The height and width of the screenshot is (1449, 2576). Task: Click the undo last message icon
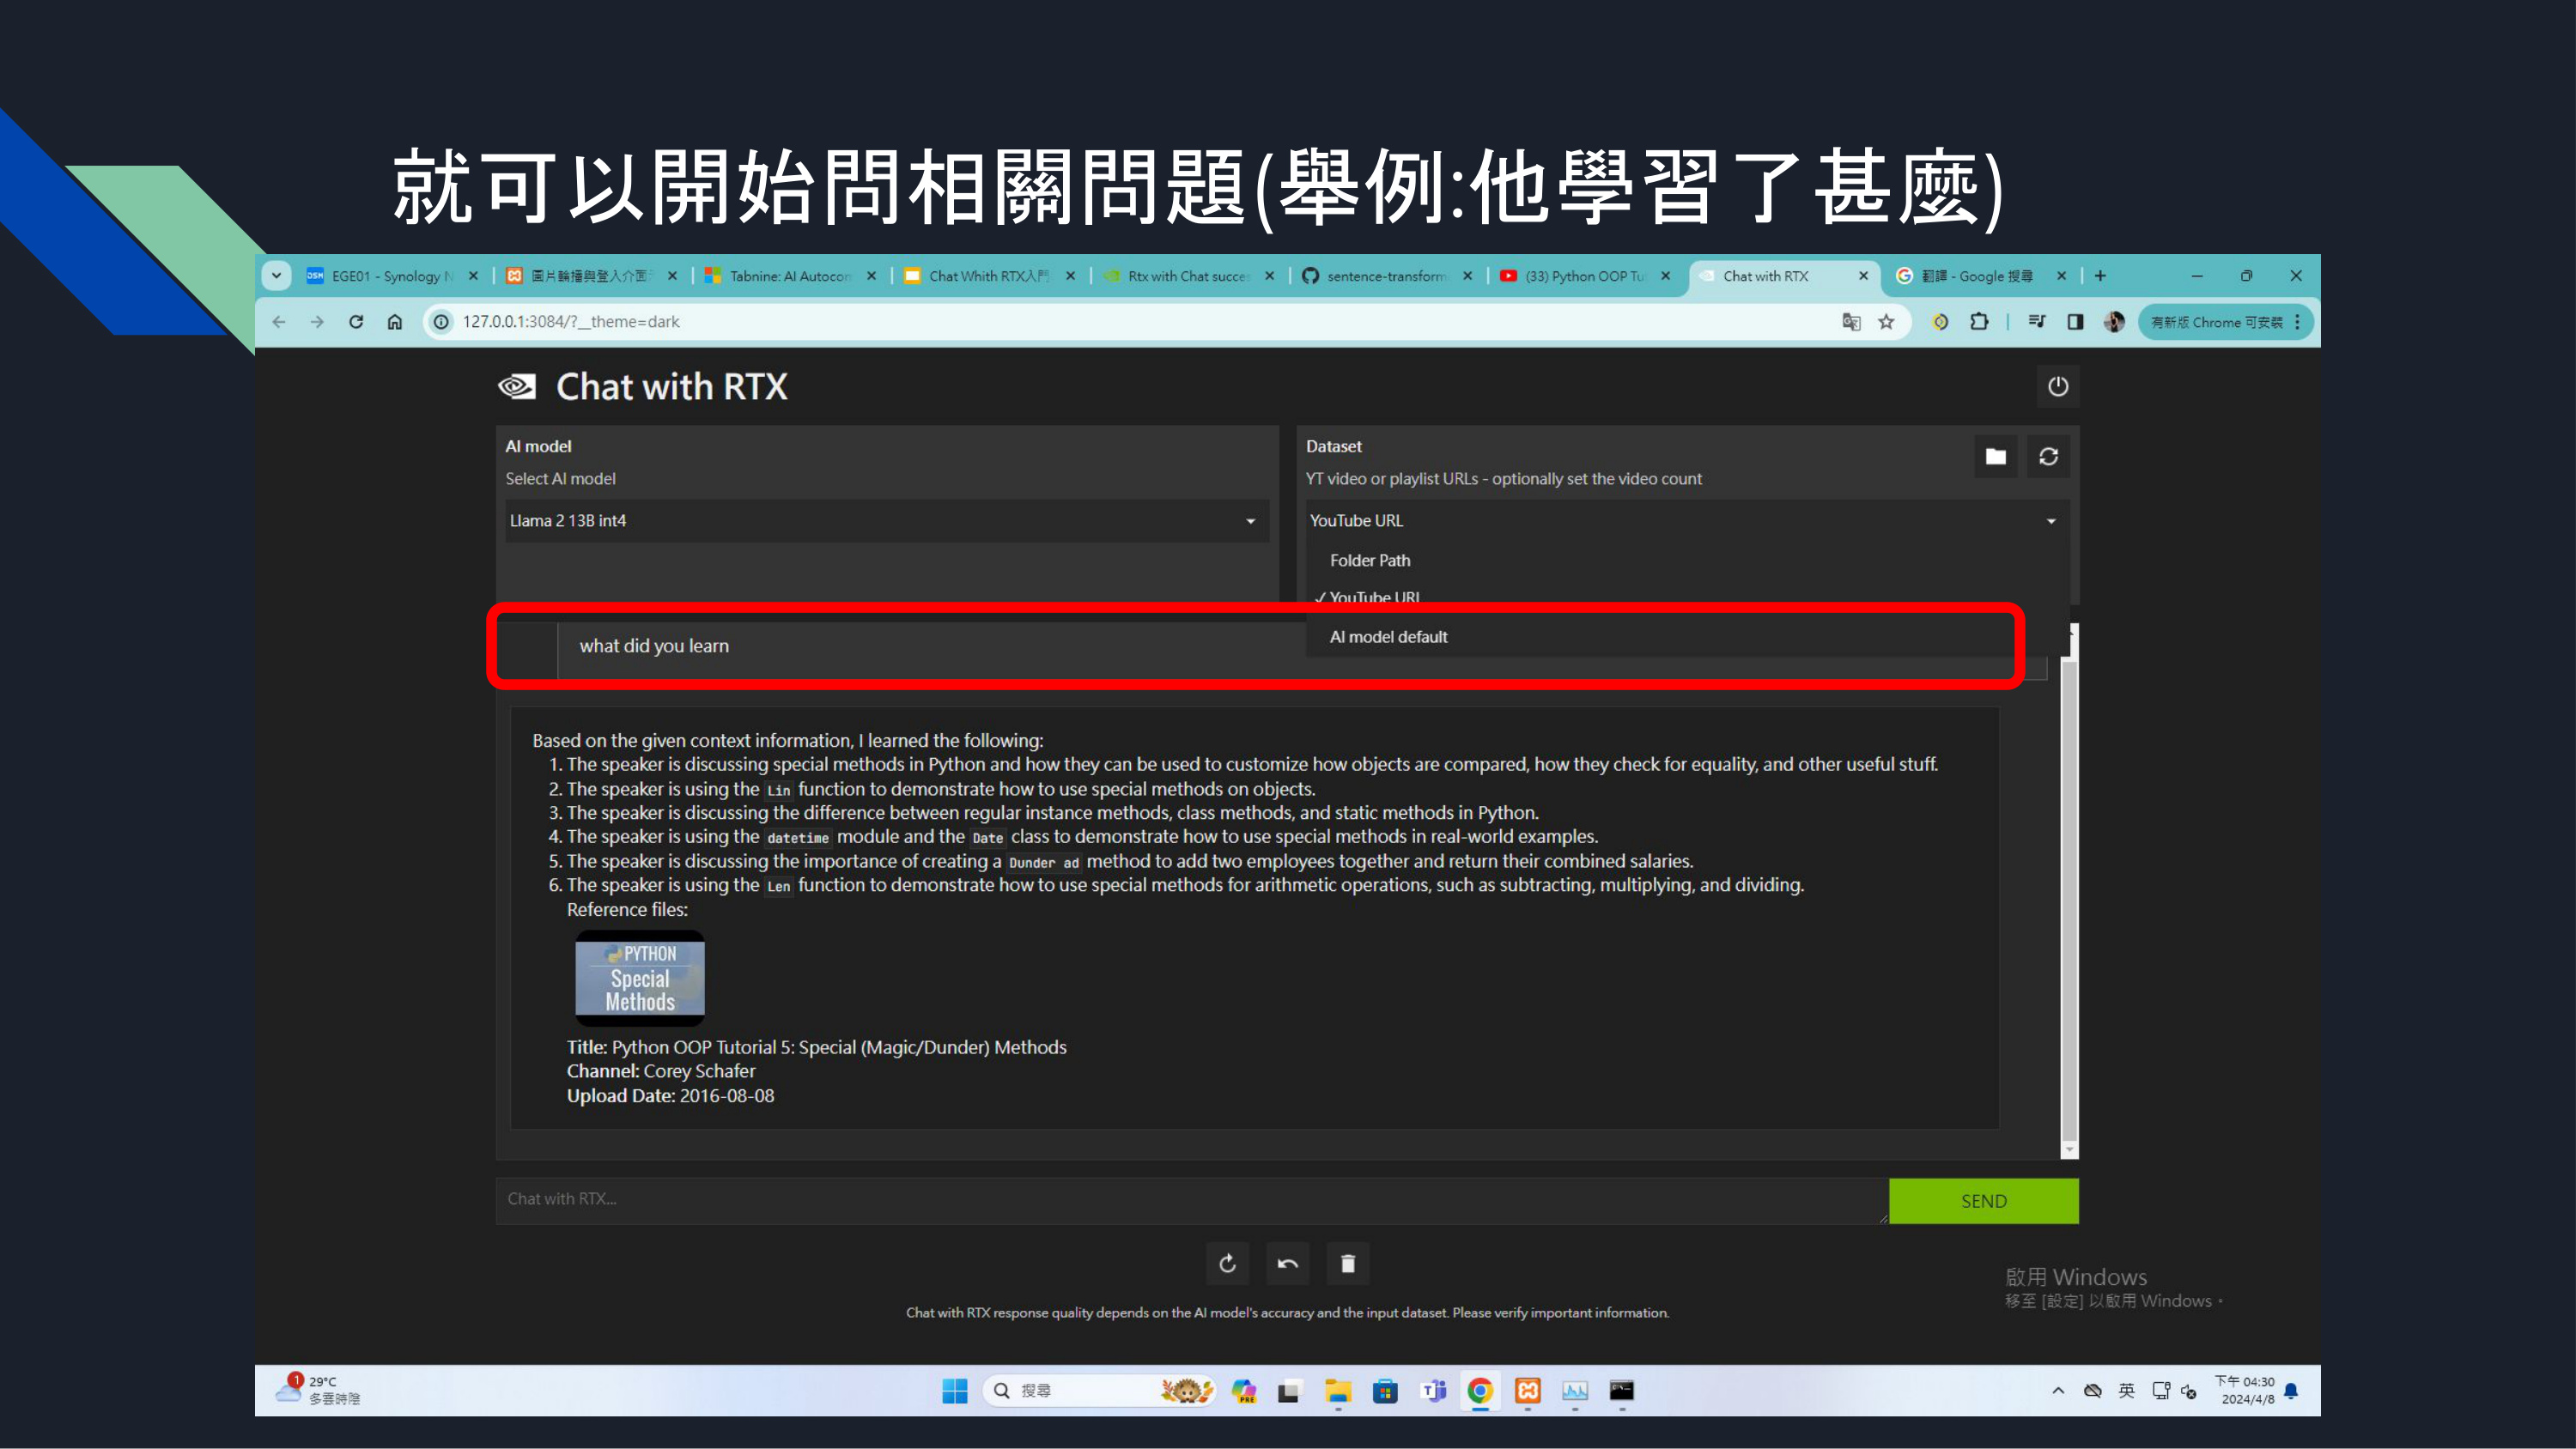(1287, 1264)
